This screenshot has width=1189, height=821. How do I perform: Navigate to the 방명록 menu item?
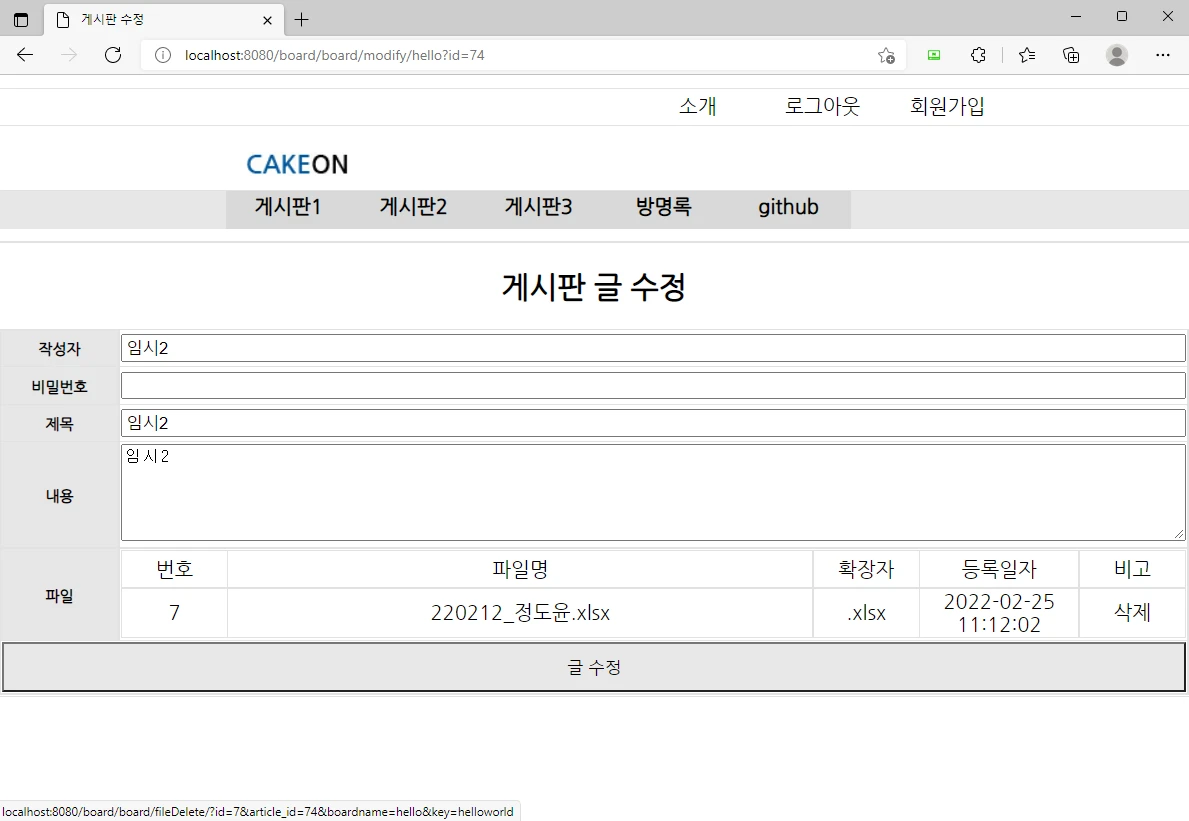click(663, 207)
